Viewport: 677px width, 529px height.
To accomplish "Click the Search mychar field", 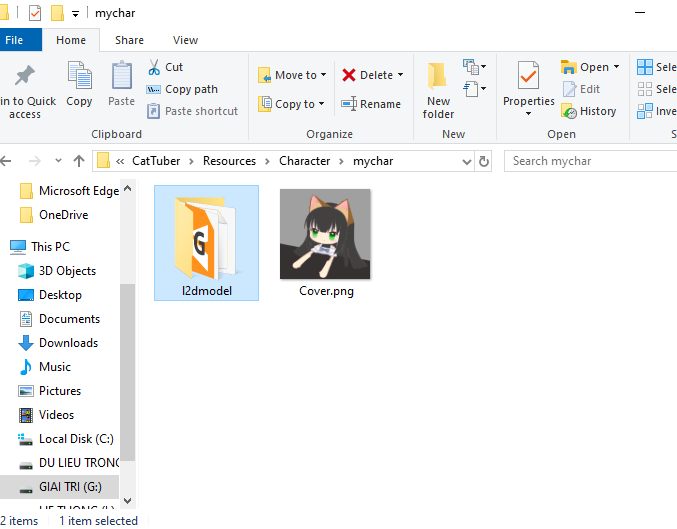I will tap(591, 161).
